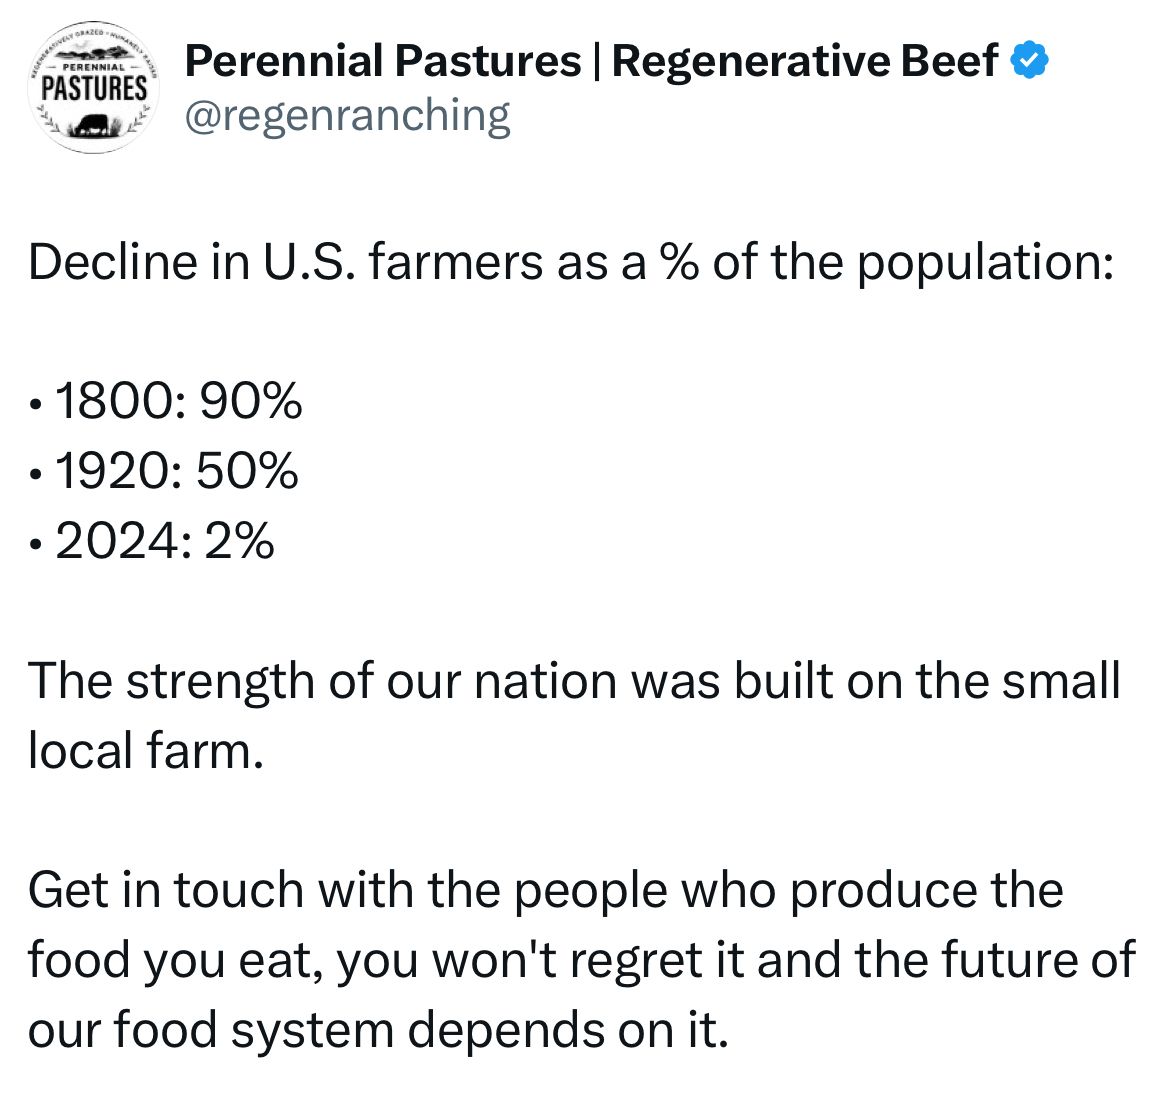Click the '2024: 2%' statistic line
Screen dimensions: 1170x1106
click(x=164, y=540)
